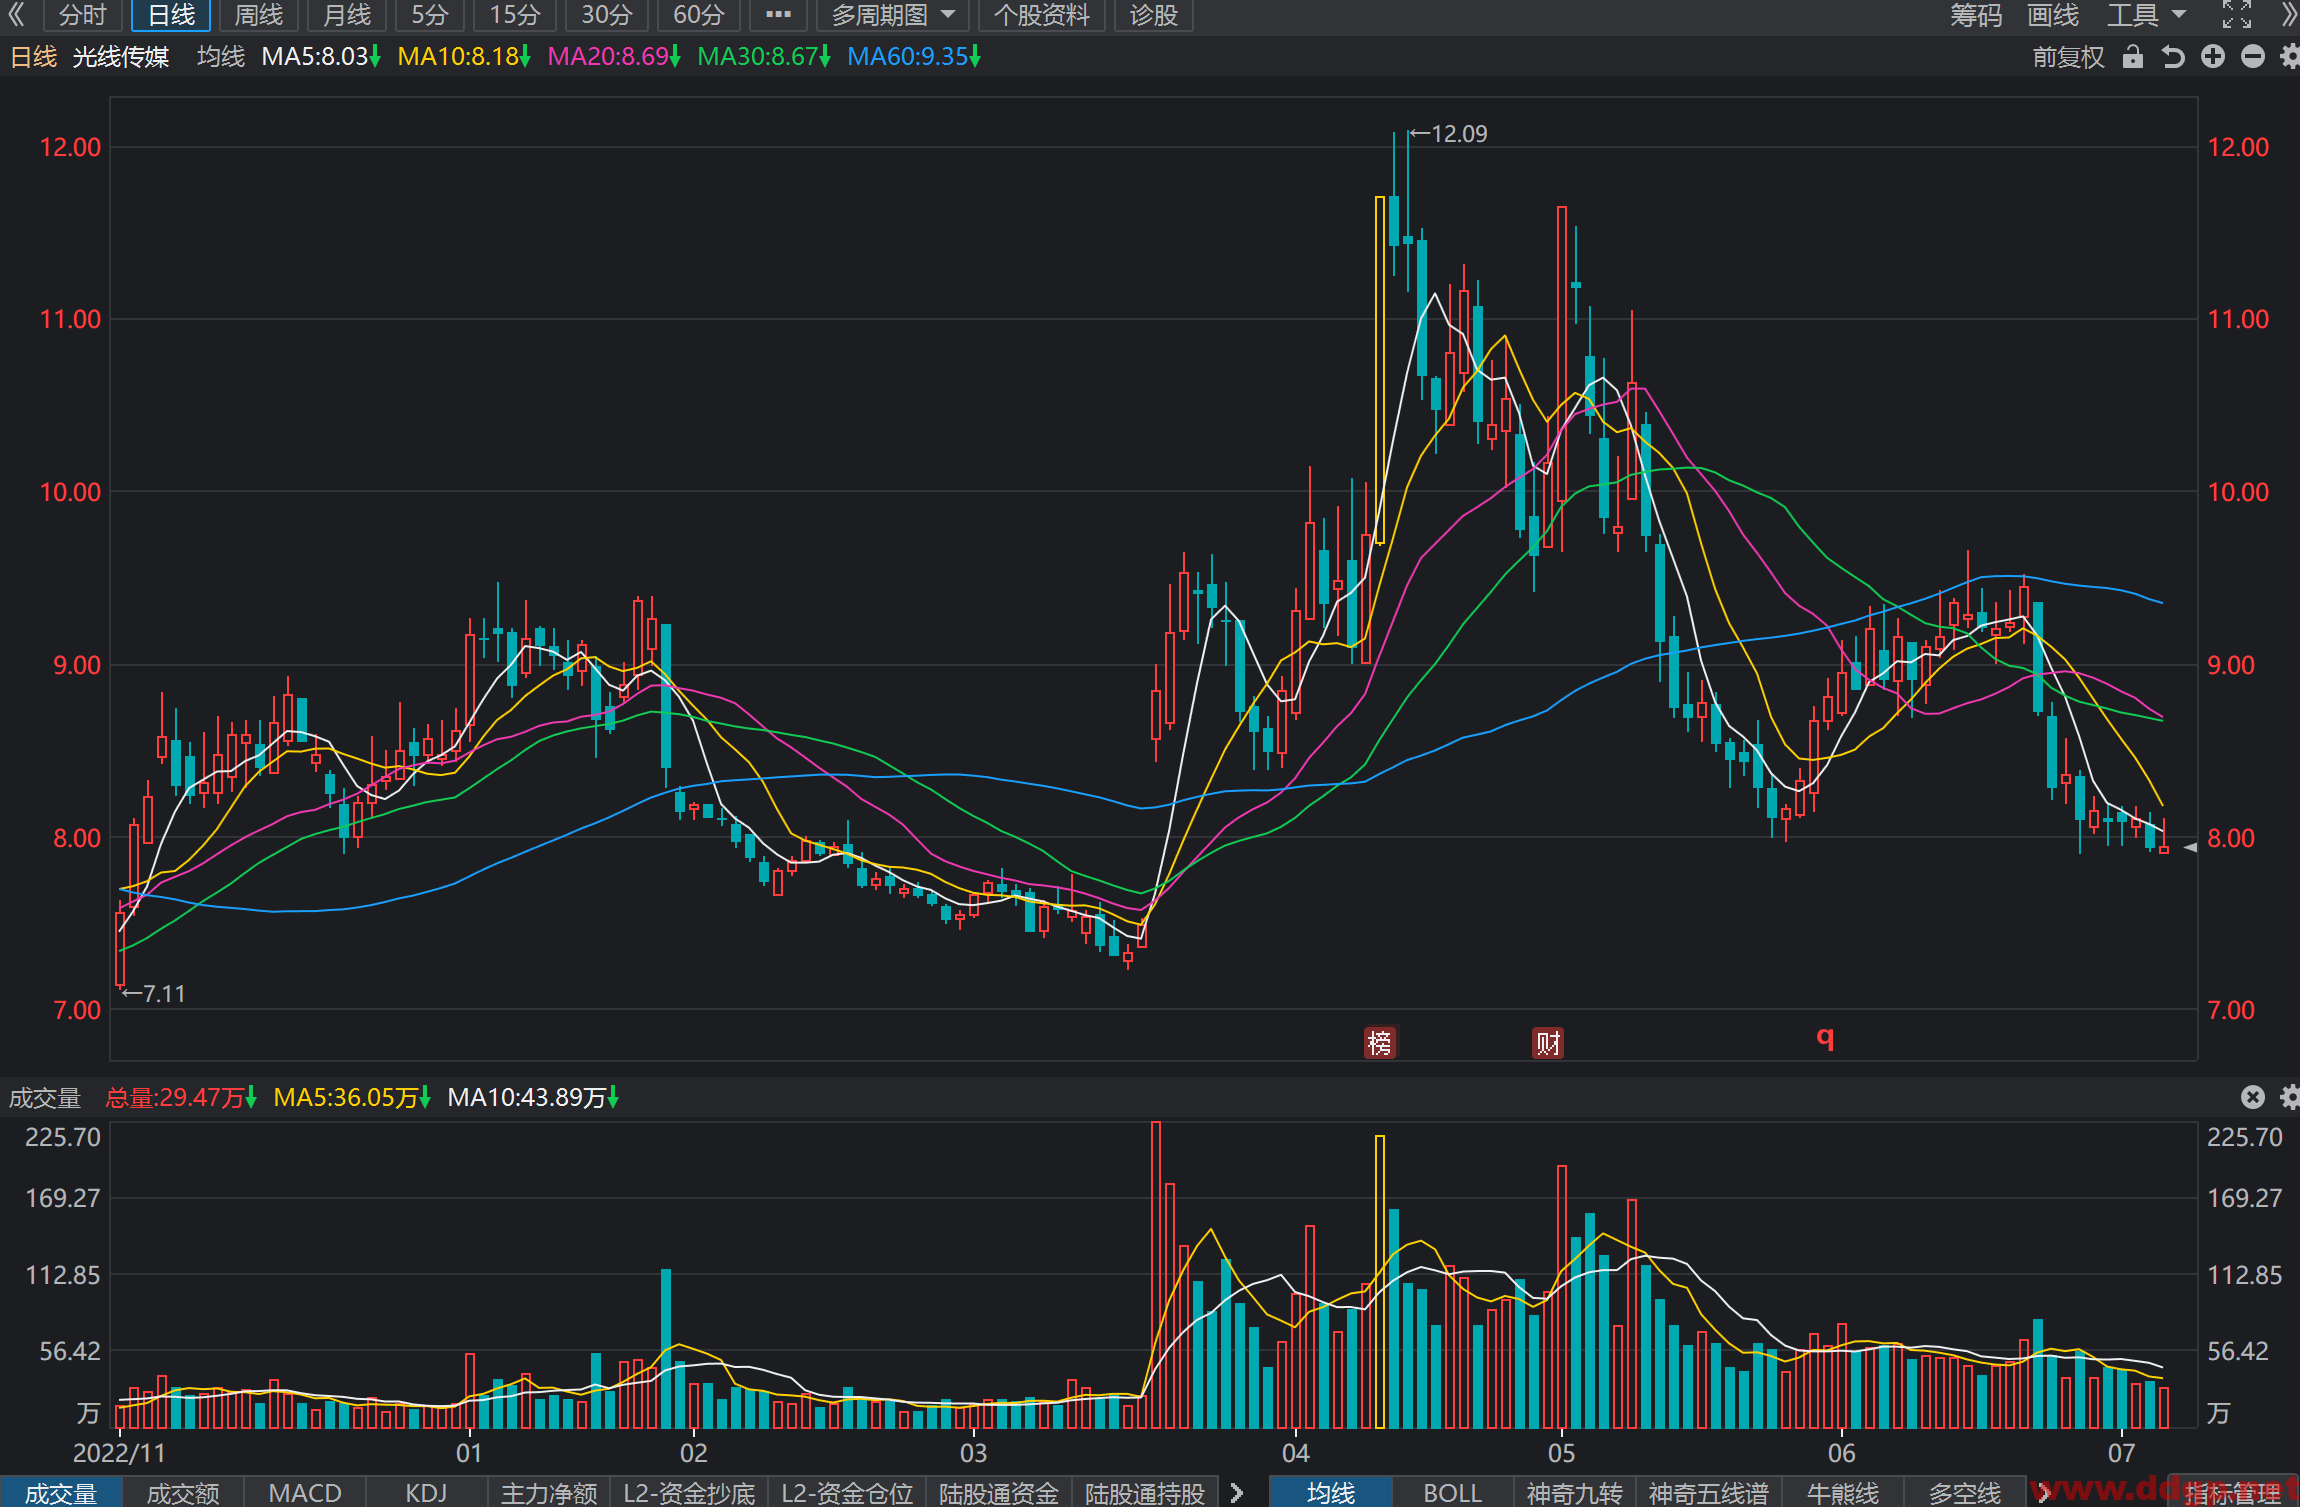2300x1507 pixels.
Task: Open 个股资料 stock information
Action: (x=1041, y=15)
